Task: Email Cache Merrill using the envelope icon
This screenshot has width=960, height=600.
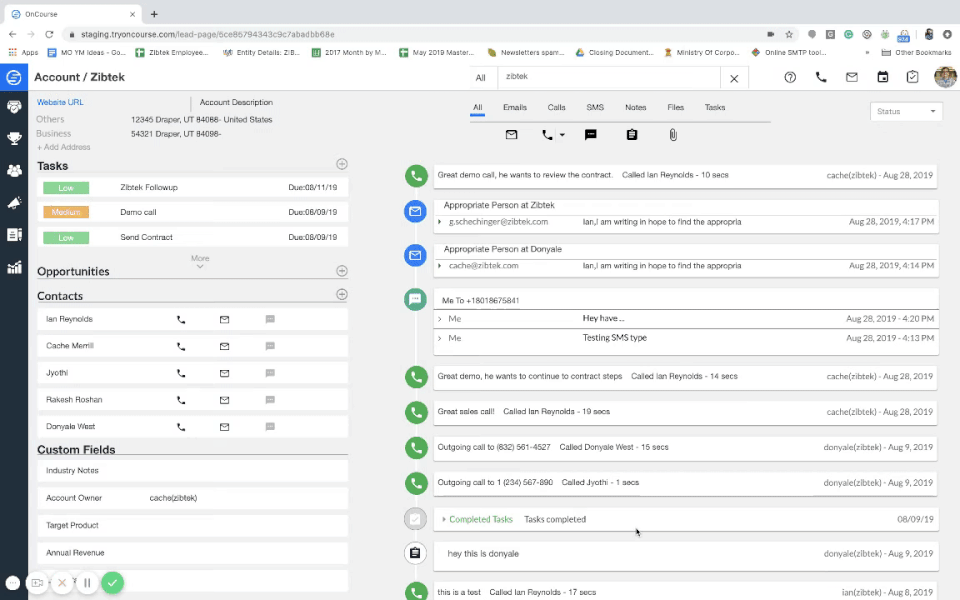Action: coord(224,347)
